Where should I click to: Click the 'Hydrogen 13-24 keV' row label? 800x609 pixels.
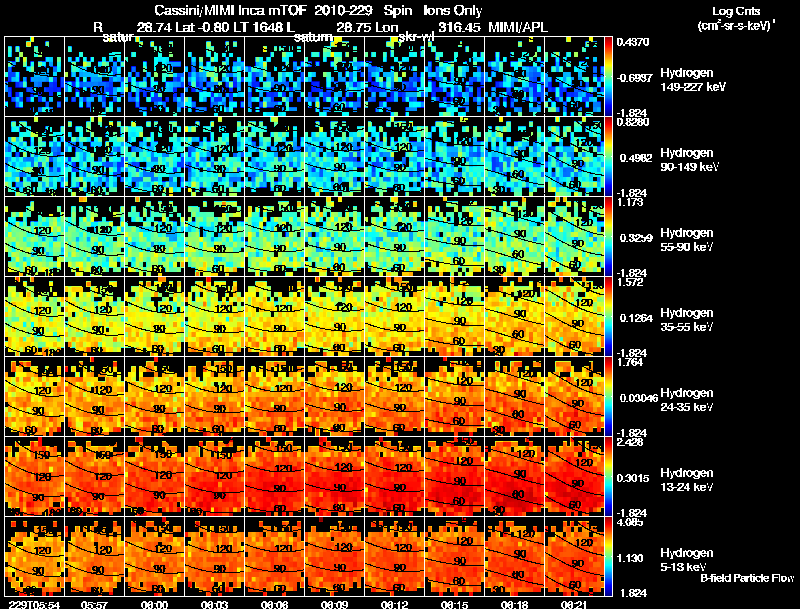tap(687, 480)
